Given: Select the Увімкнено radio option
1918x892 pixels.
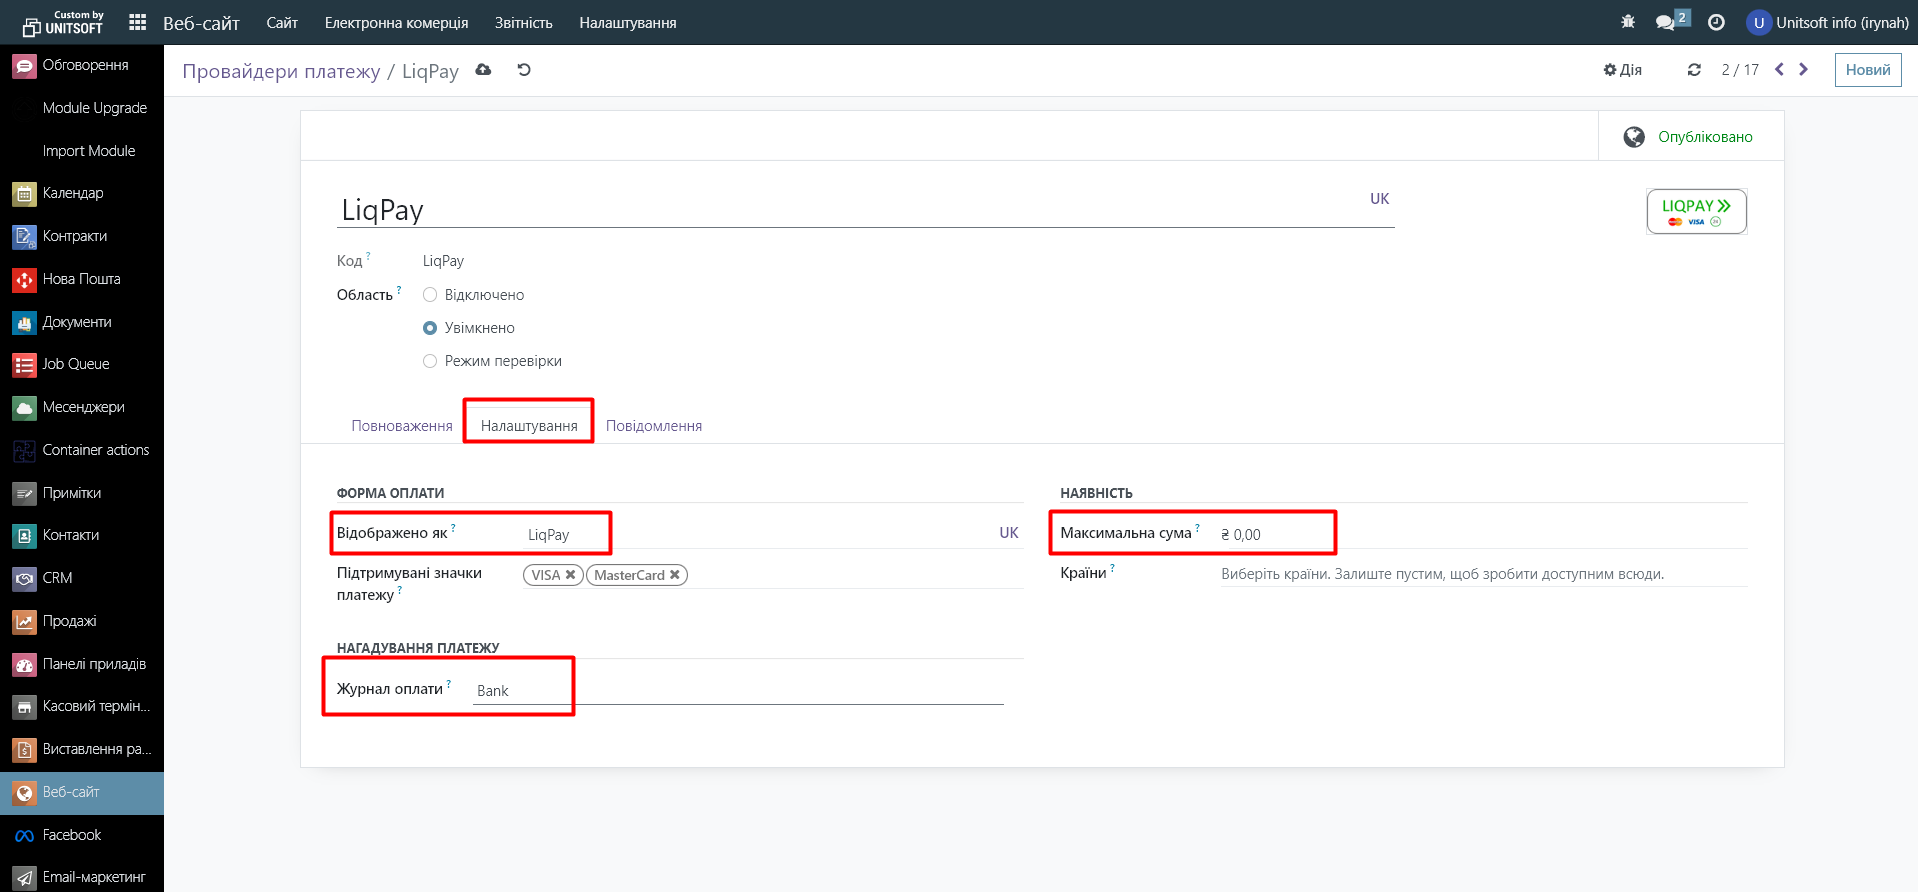Looking at the screenshot, I should [430, 328].
